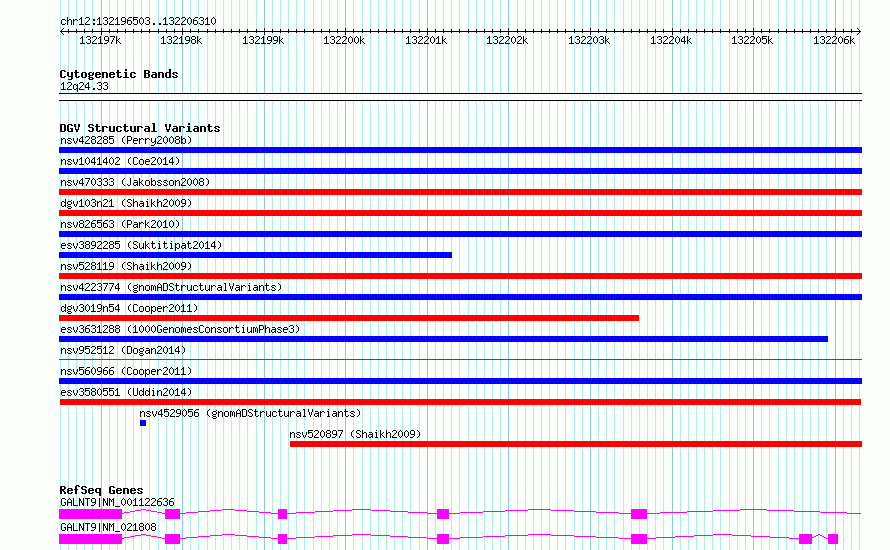
Task: Open variant label nsv4223774 (gnomADStructuralVariants)
Action: pos(171,287)
